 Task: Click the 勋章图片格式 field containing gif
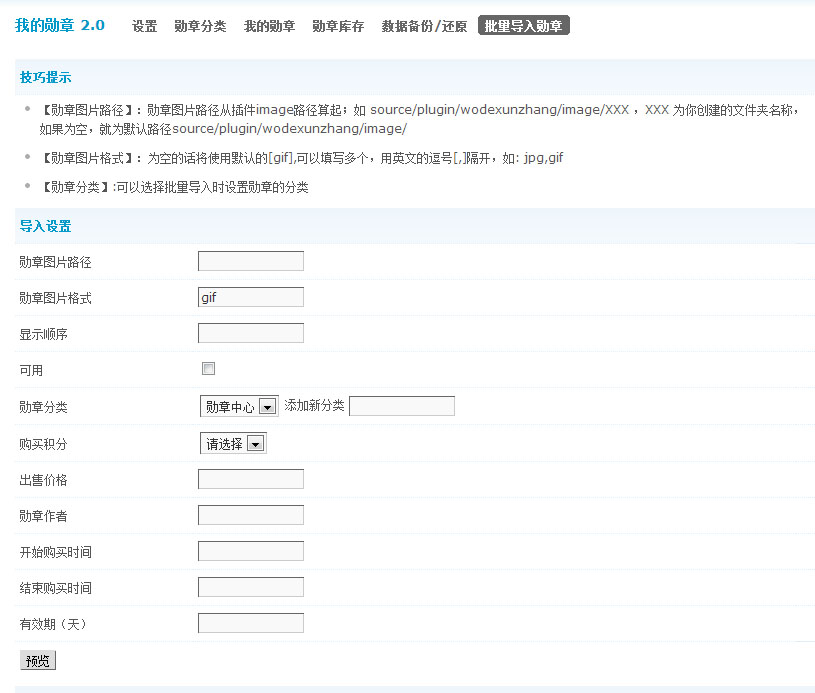pyautogui.click(x=251, y=297)
